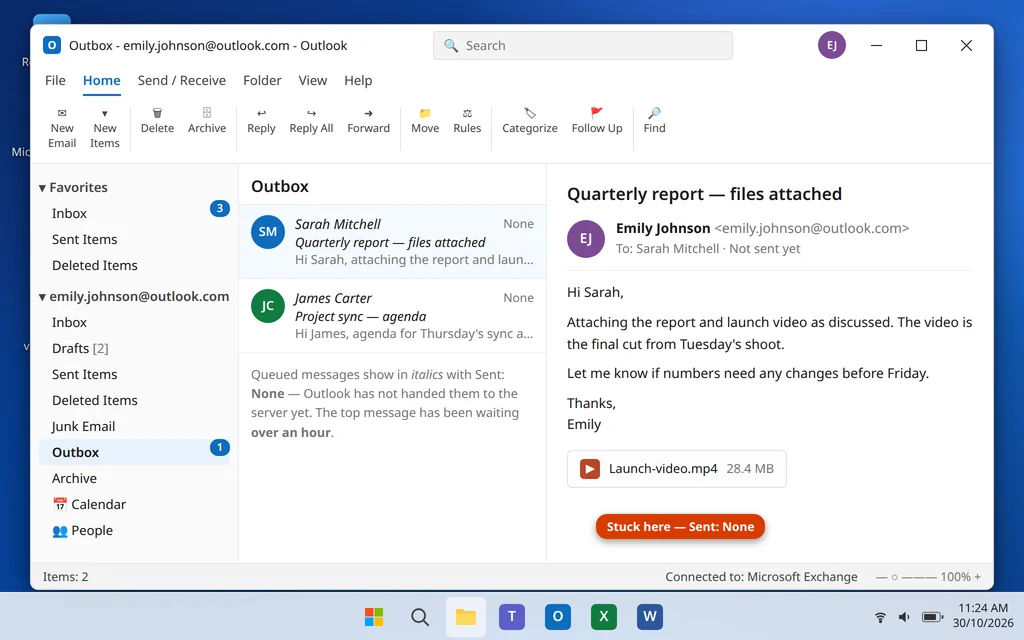Flag message with Follow Up
This screenshot has width=1024, height=640.
point(597,121)
